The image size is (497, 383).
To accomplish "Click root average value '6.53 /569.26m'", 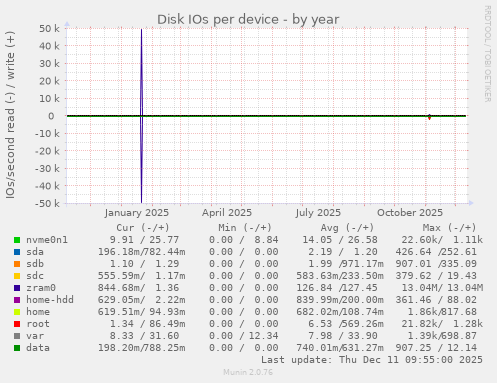I will click(x=346, y=324).
